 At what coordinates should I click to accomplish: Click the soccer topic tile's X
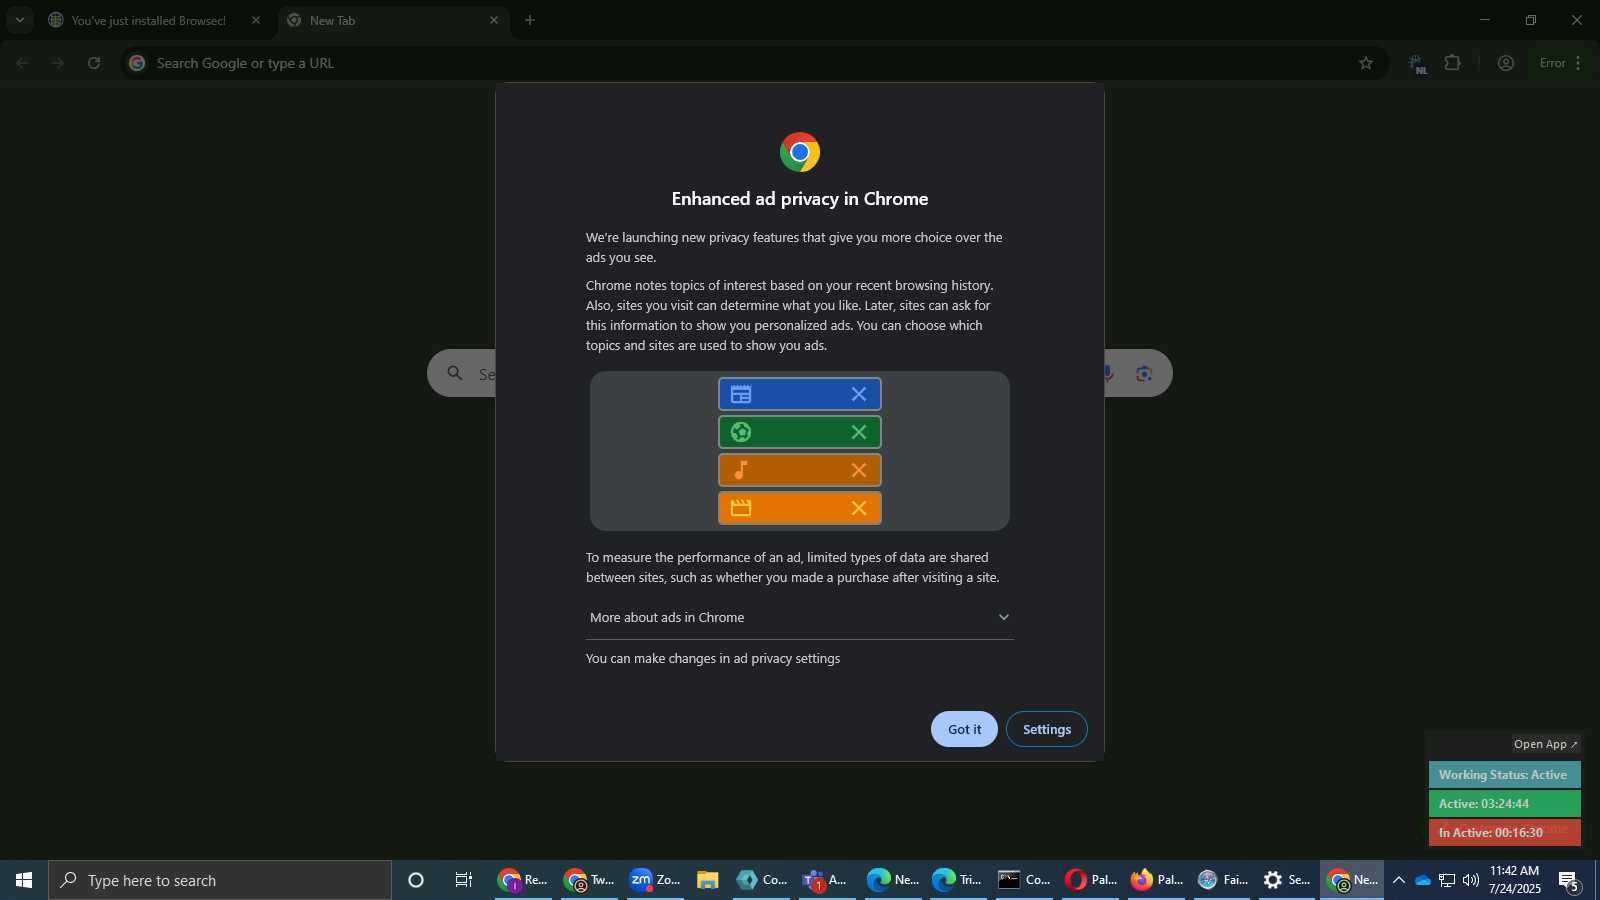tap(859, 432)
